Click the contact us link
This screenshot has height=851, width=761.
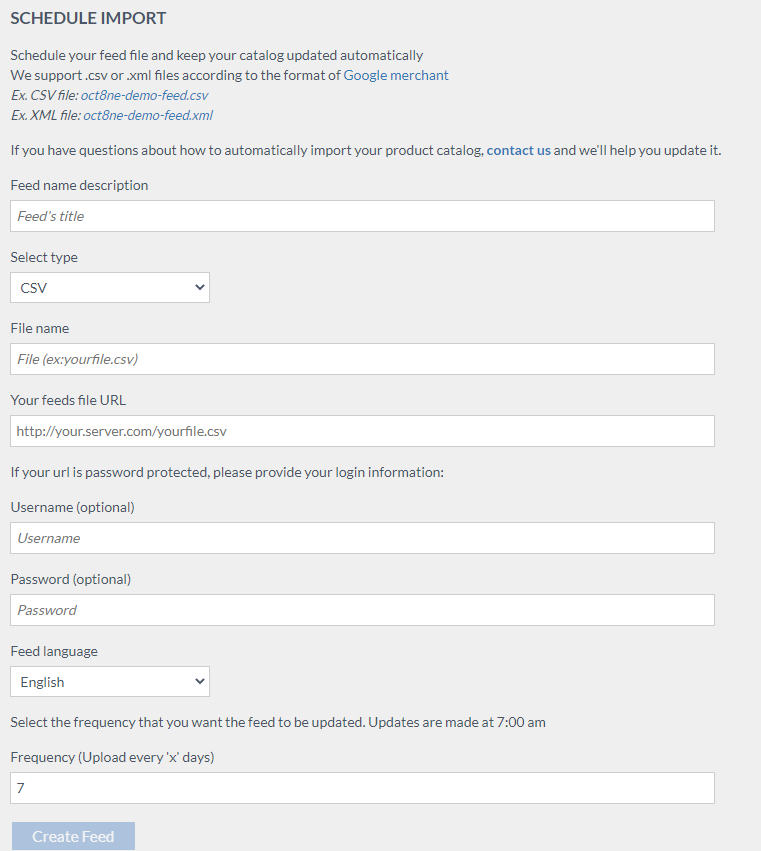[x=518, y=150]
